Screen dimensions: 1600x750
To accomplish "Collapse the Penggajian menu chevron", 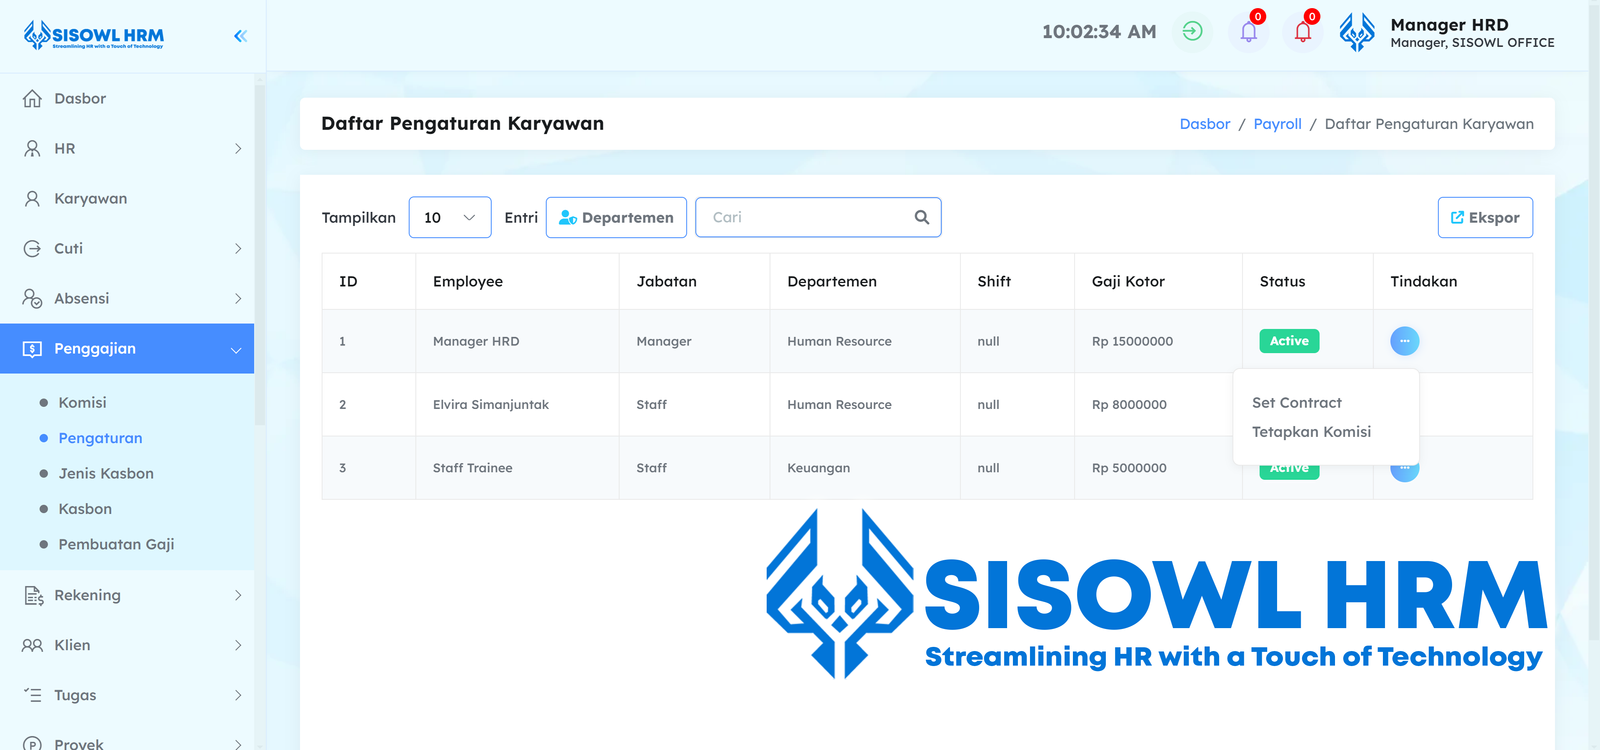I will click(236, 350).
